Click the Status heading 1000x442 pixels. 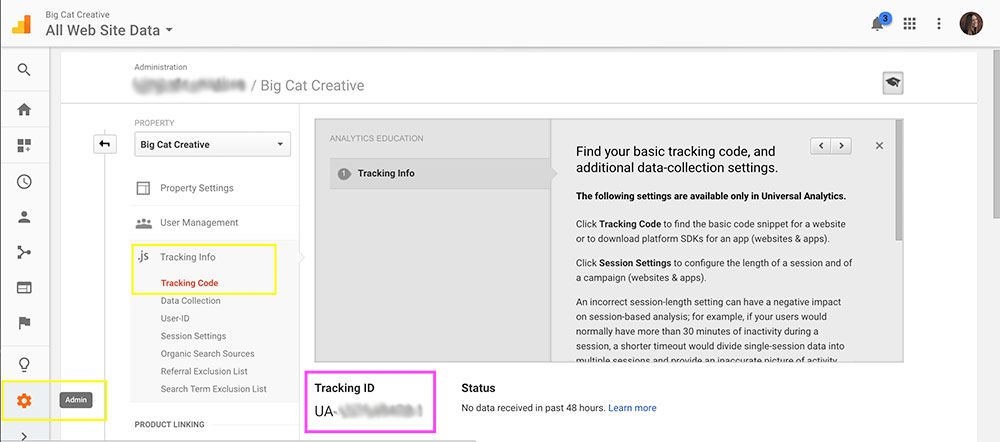[x=478, y=388]
